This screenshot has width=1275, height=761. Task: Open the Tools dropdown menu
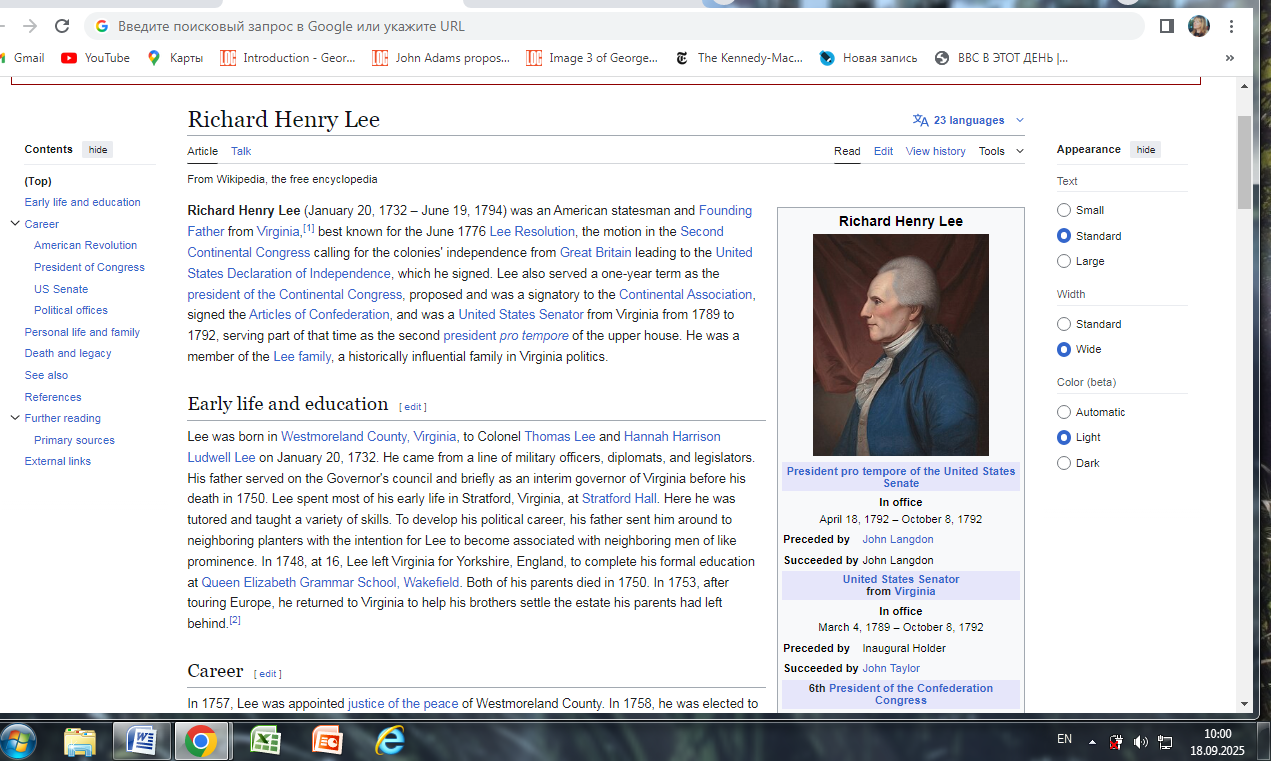pos(1001,151)
